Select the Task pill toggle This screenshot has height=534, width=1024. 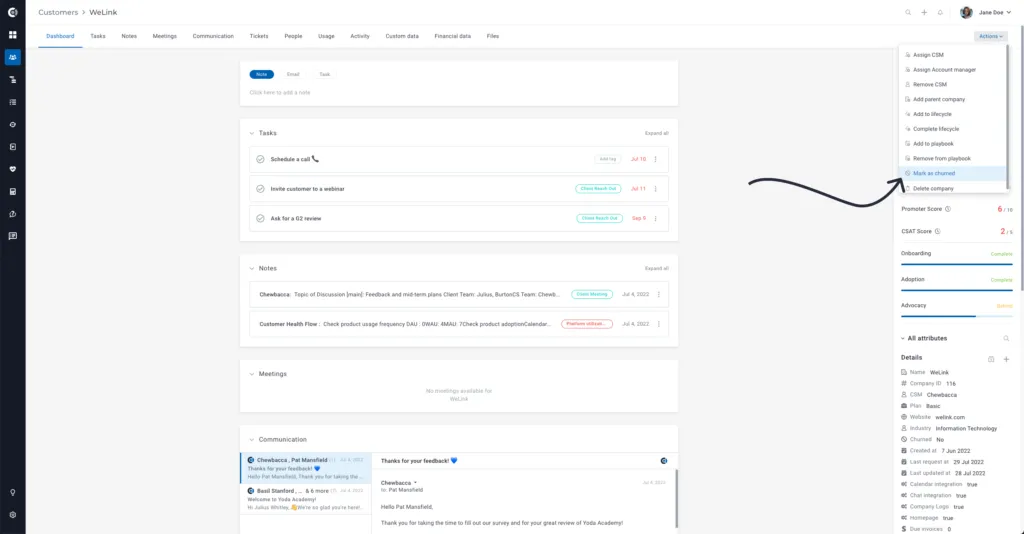pyautogui.click(x=325, y=74)
